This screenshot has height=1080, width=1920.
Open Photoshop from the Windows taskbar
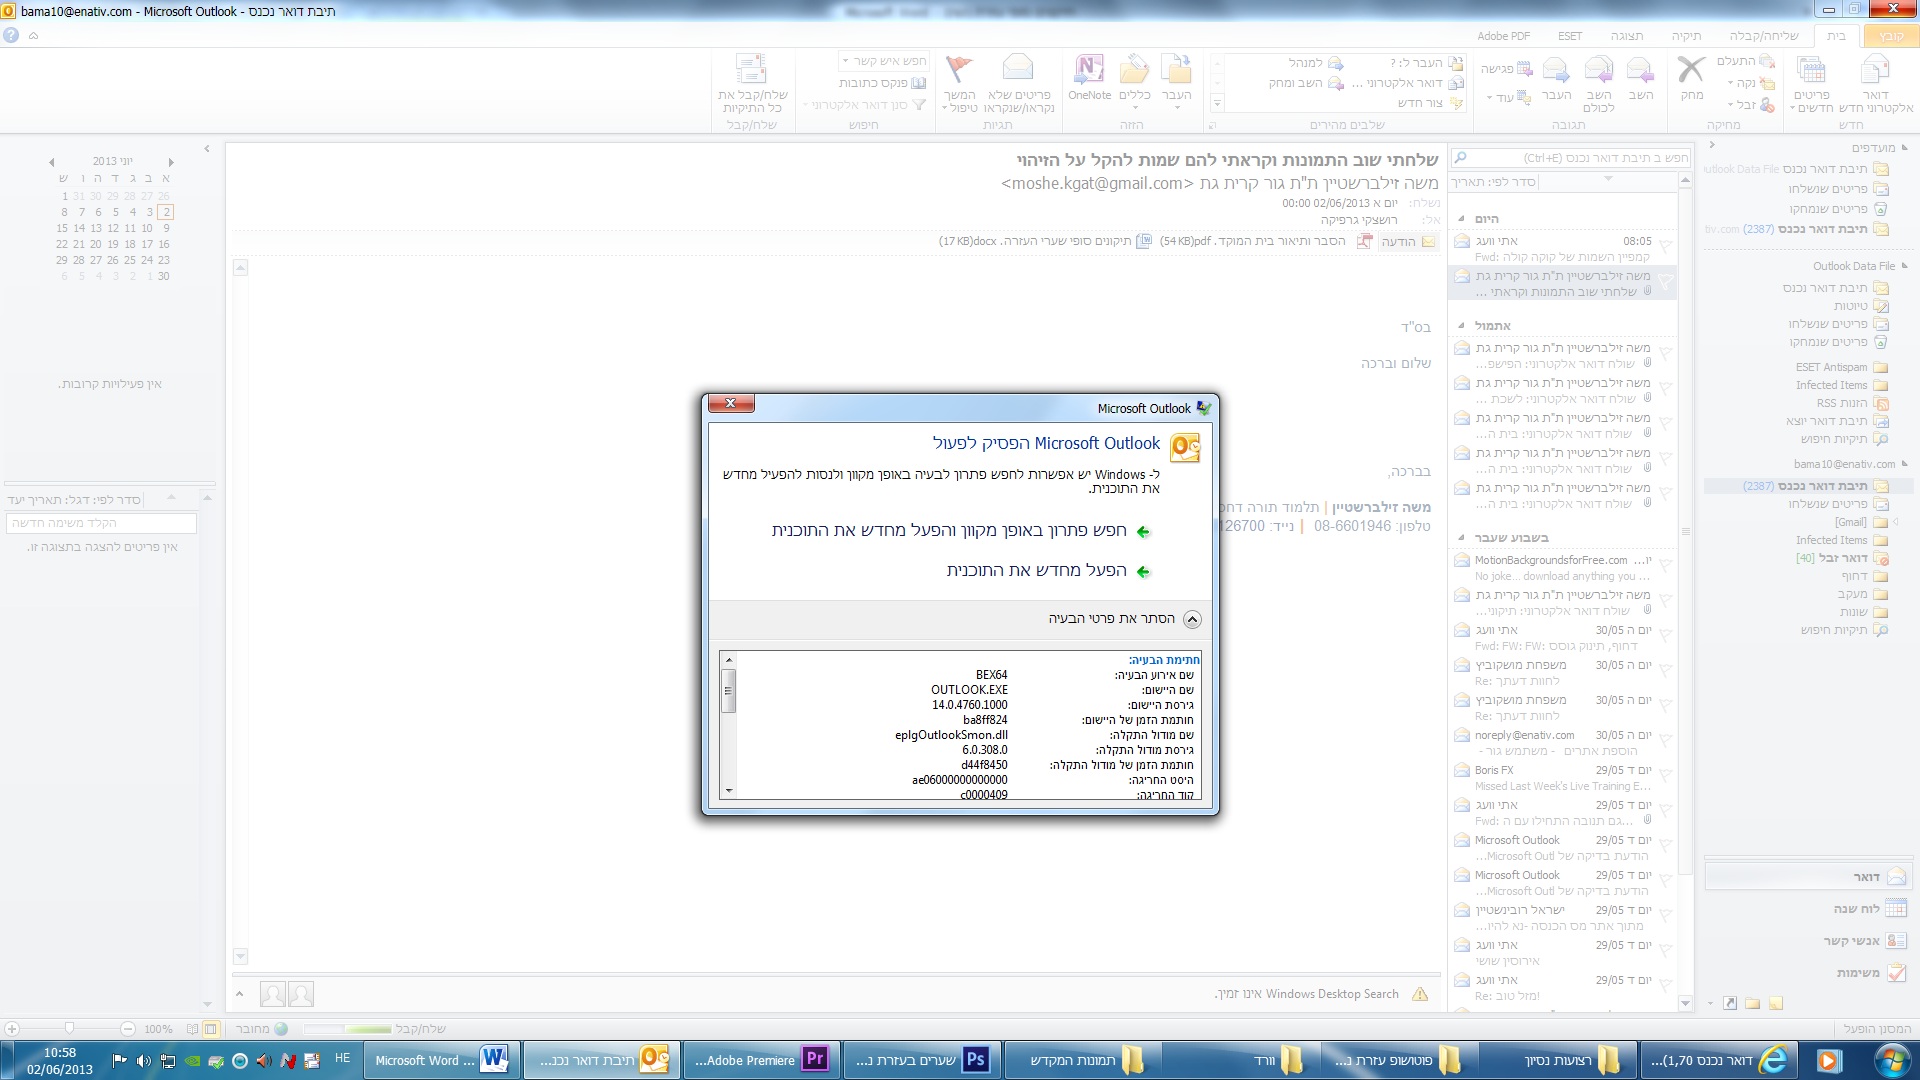(921, 1060)
